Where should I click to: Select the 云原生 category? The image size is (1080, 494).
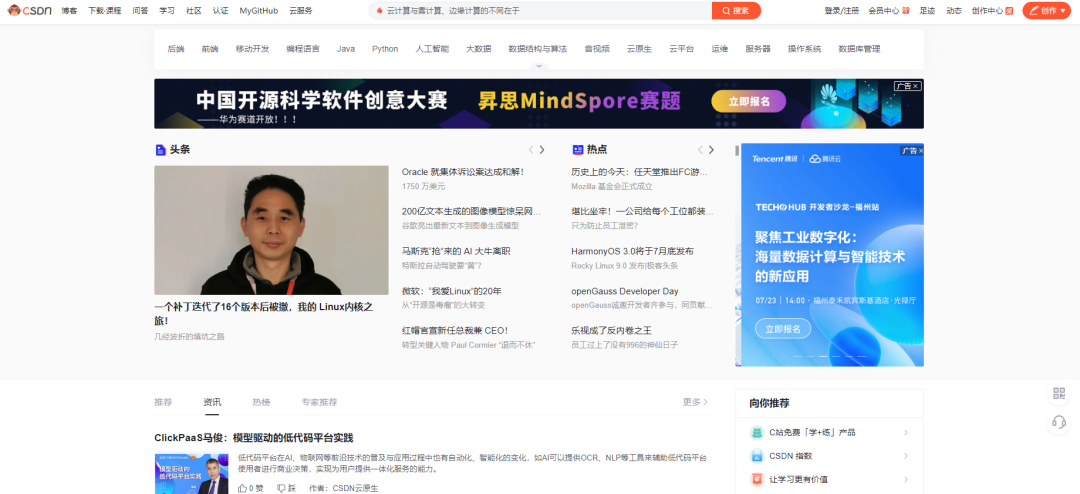click(639, 49)
